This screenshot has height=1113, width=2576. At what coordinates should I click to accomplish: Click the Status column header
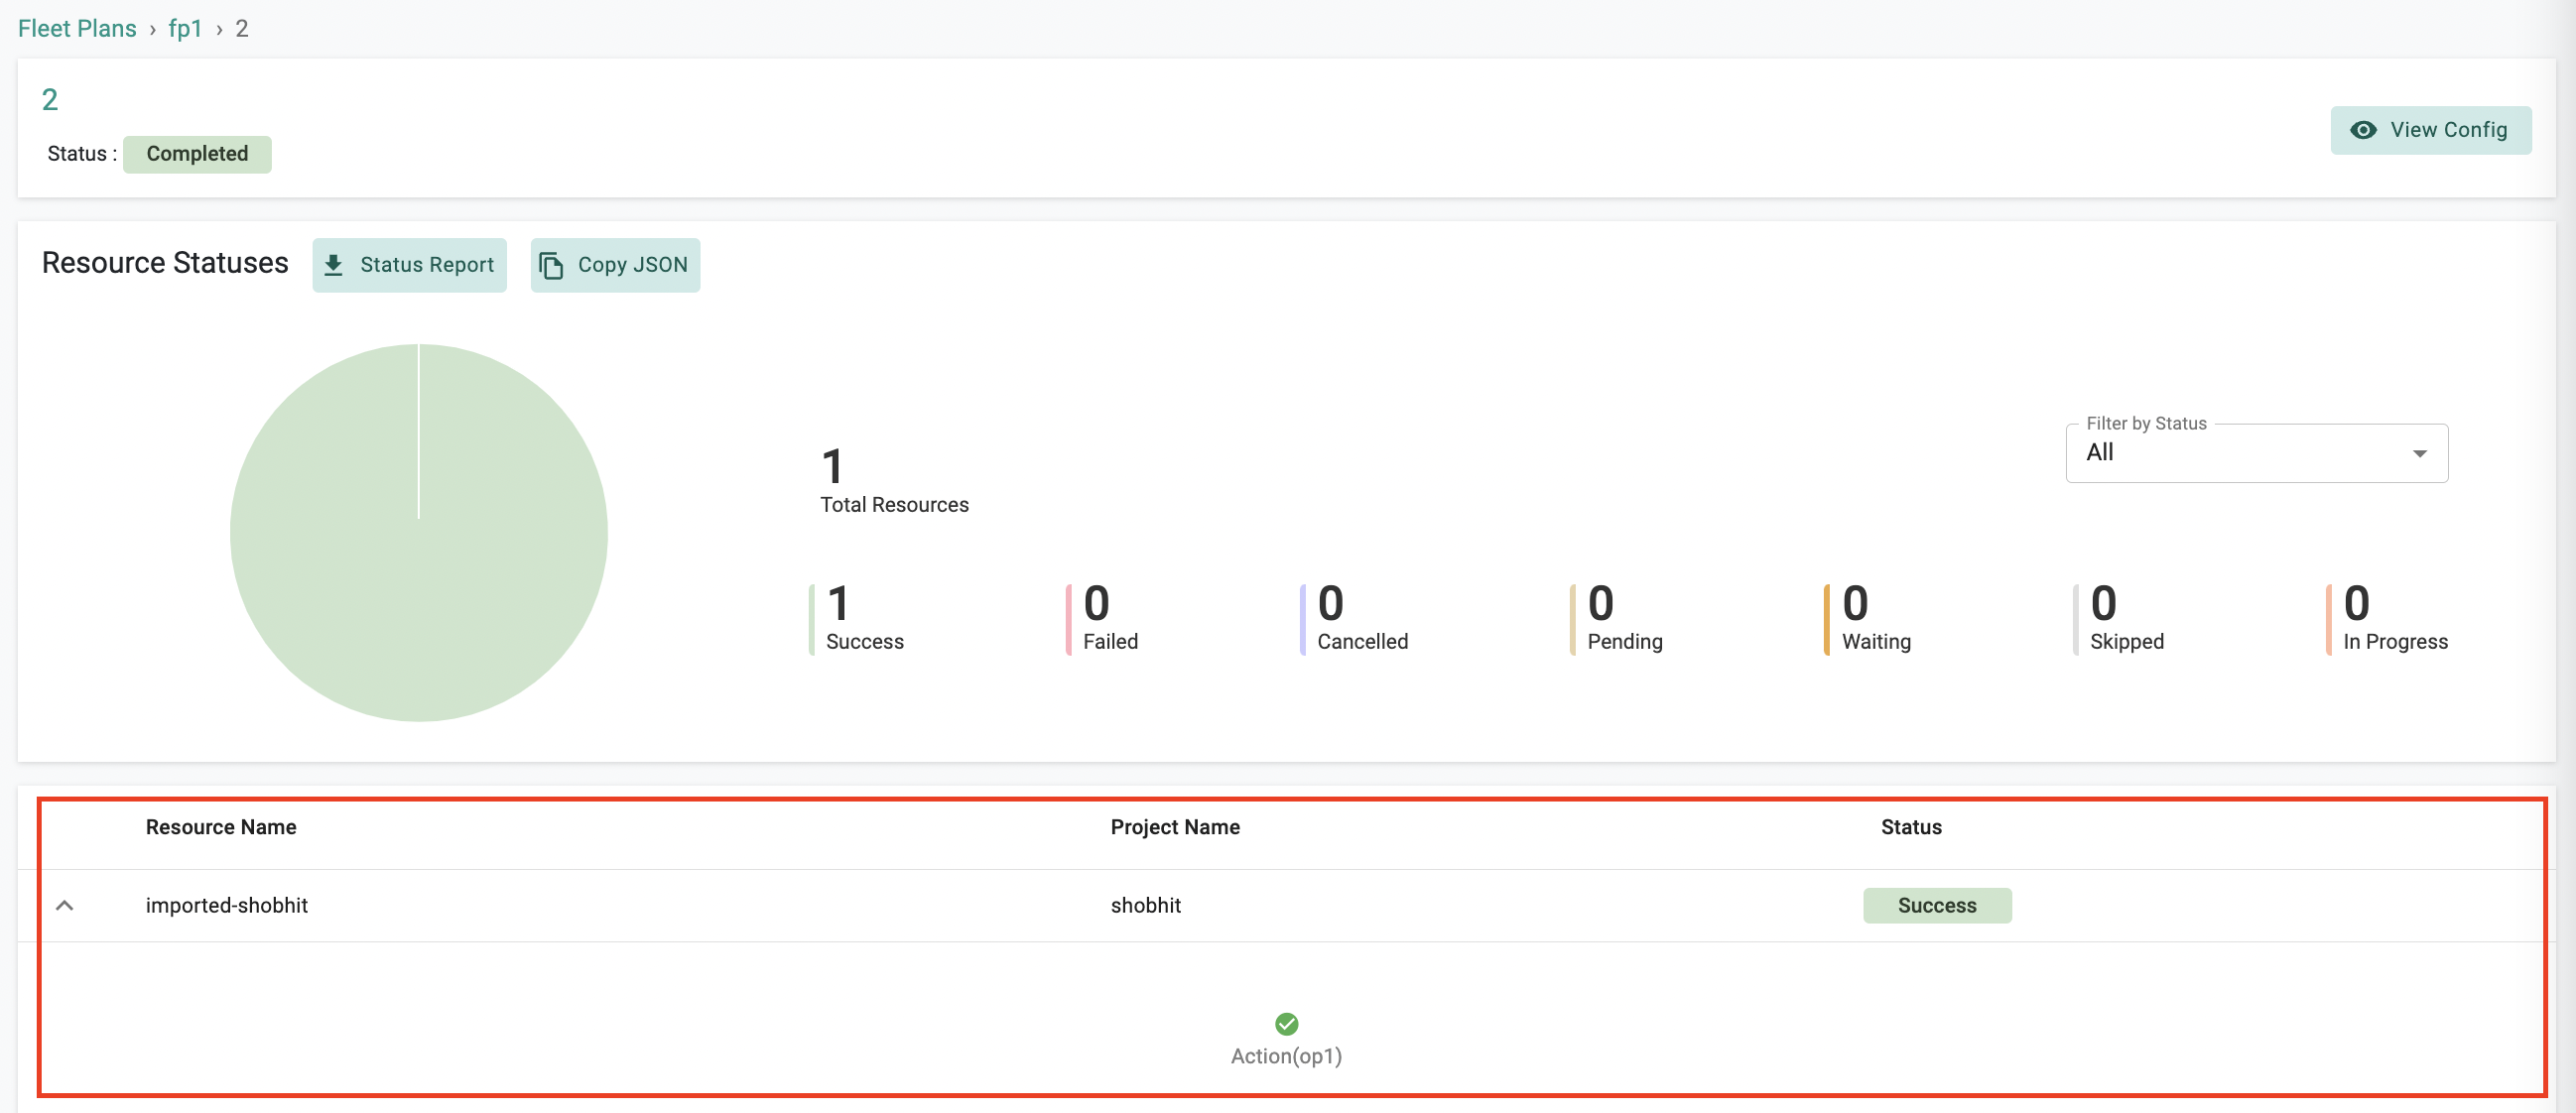coord(1910,827)
